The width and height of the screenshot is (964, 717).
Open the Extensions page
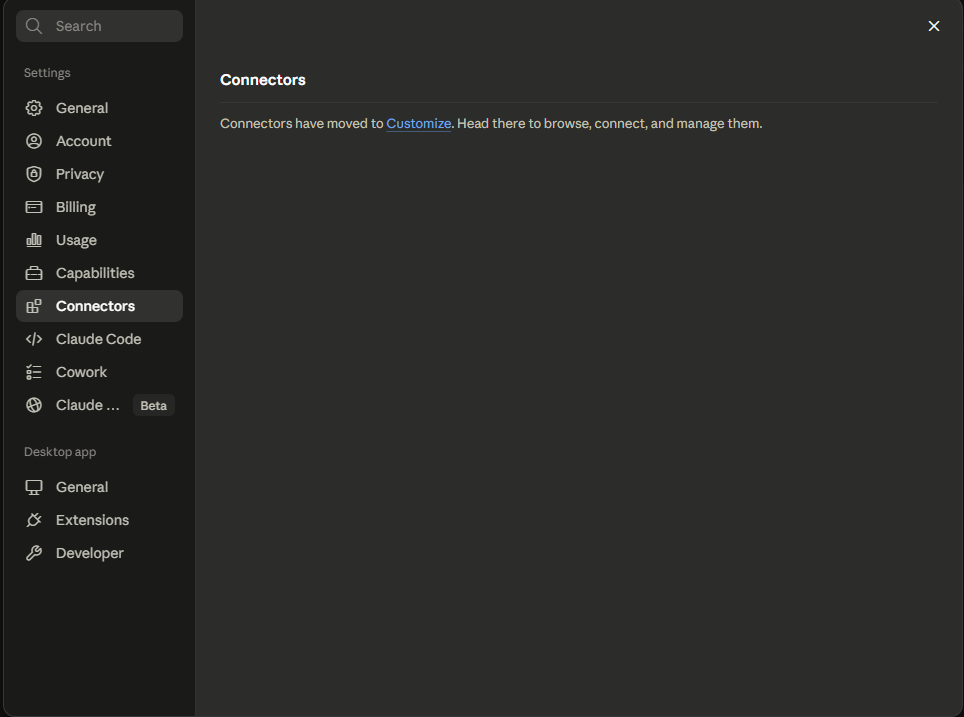[x=99, y=520]
